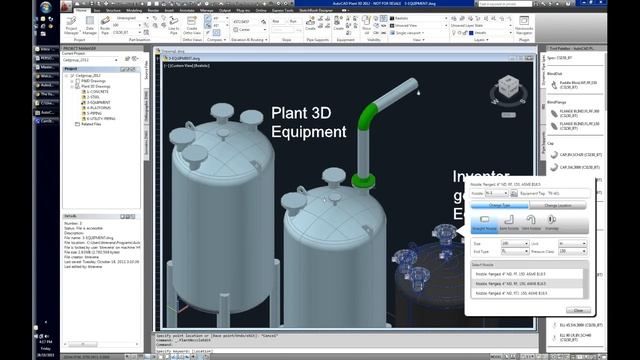Click the Windows Start orb
The image size is (640, 360).
[x=46, y=7]
